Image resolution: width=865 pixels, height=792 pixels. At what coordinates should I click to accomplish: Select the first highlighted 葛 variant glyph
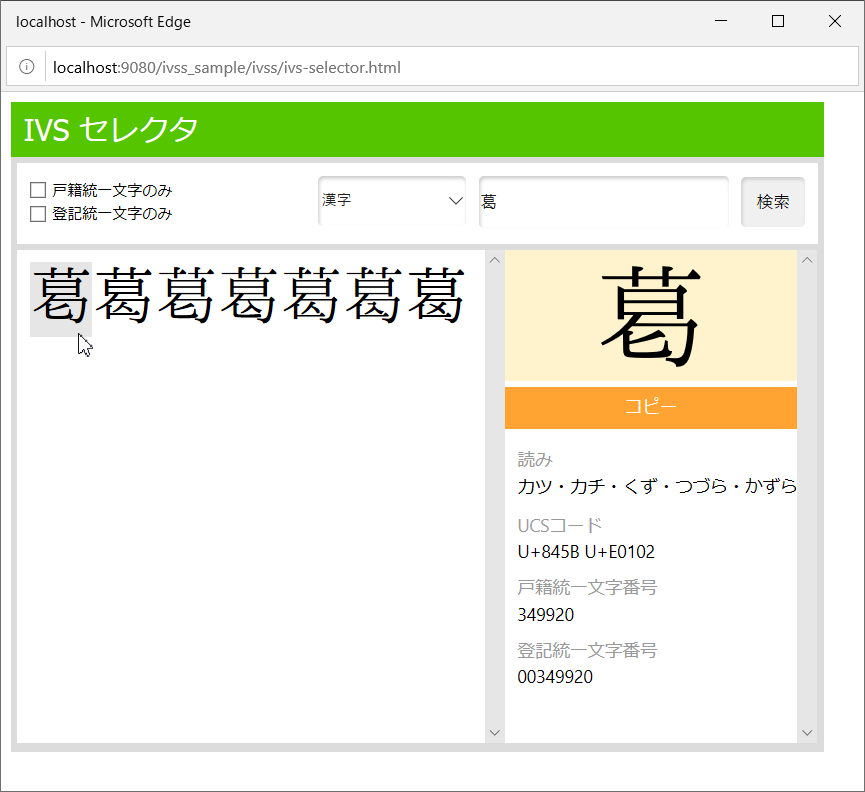coord(61,297)
